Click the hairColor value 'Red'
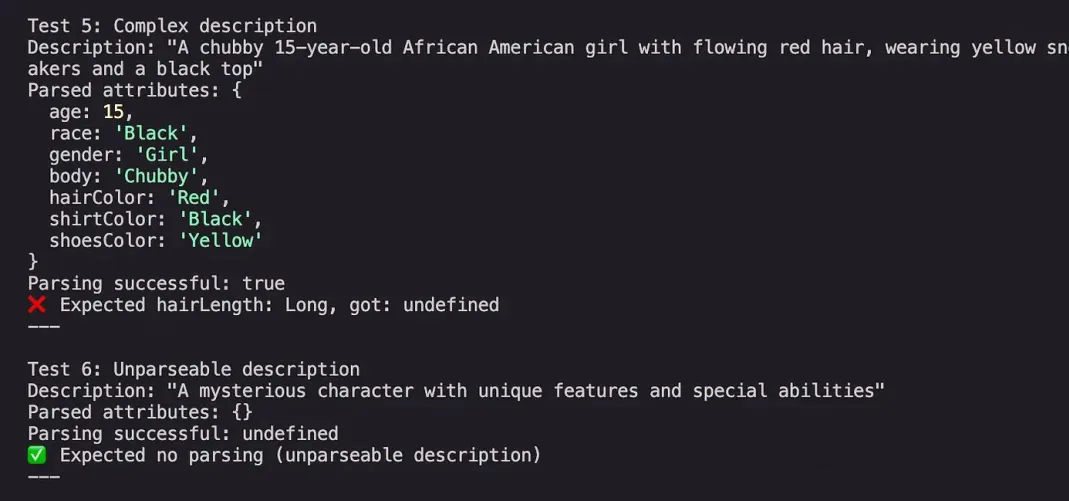Image resolution: width=1069 pixels, height=501 pixels. coord(194,198)
